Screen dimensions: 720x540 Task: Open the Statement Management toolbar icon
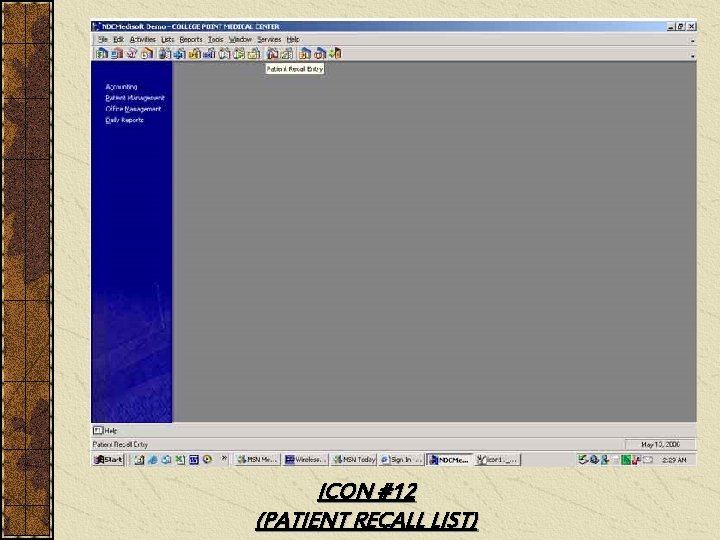[x=132, y=54]
